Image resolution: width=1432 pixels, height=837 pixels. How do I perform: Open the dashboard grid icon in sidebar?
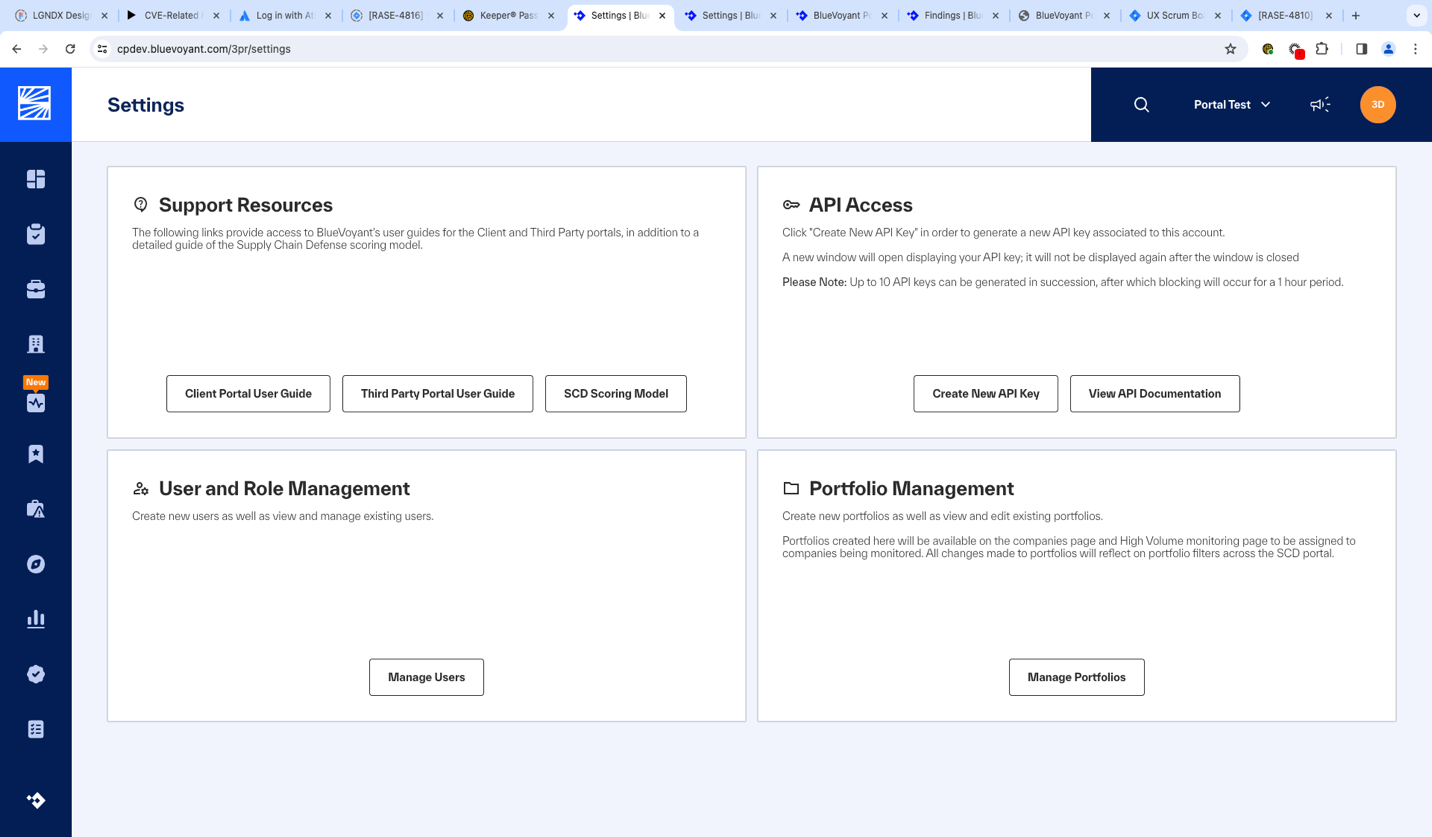click(x=36, y=179)
